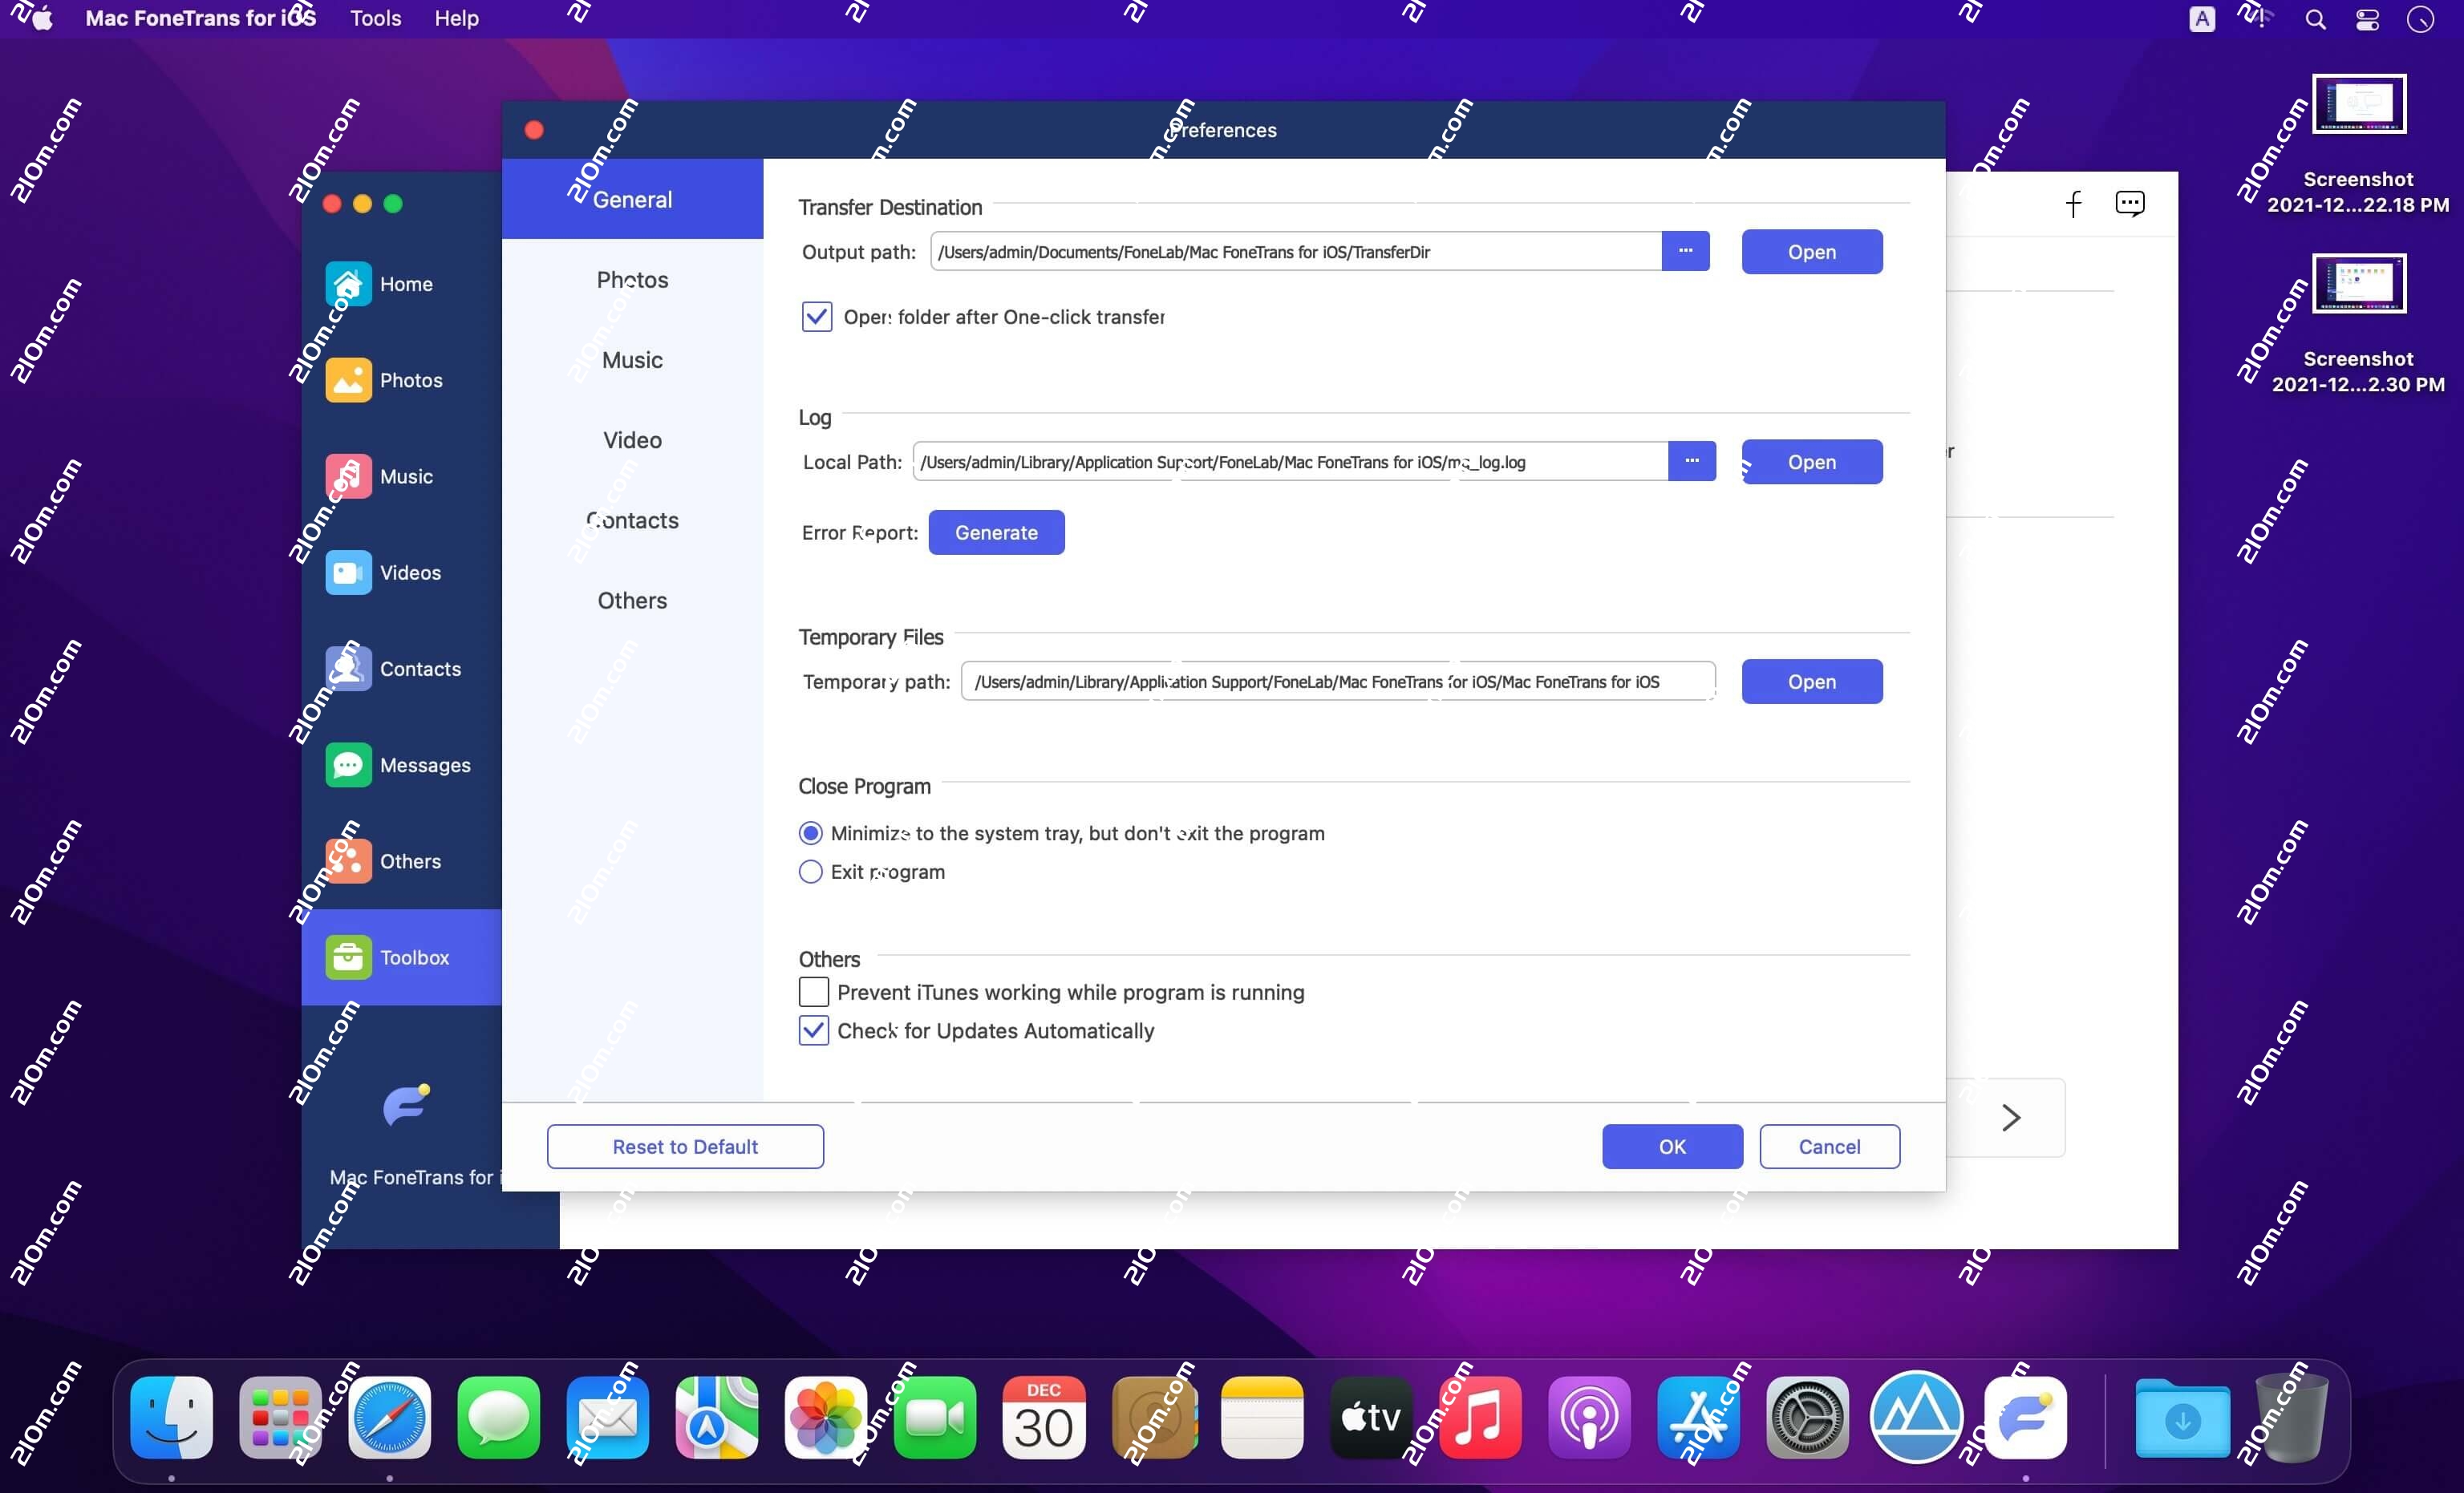Enable Prevent iTunes working while program is running

(x=812, y=992)
